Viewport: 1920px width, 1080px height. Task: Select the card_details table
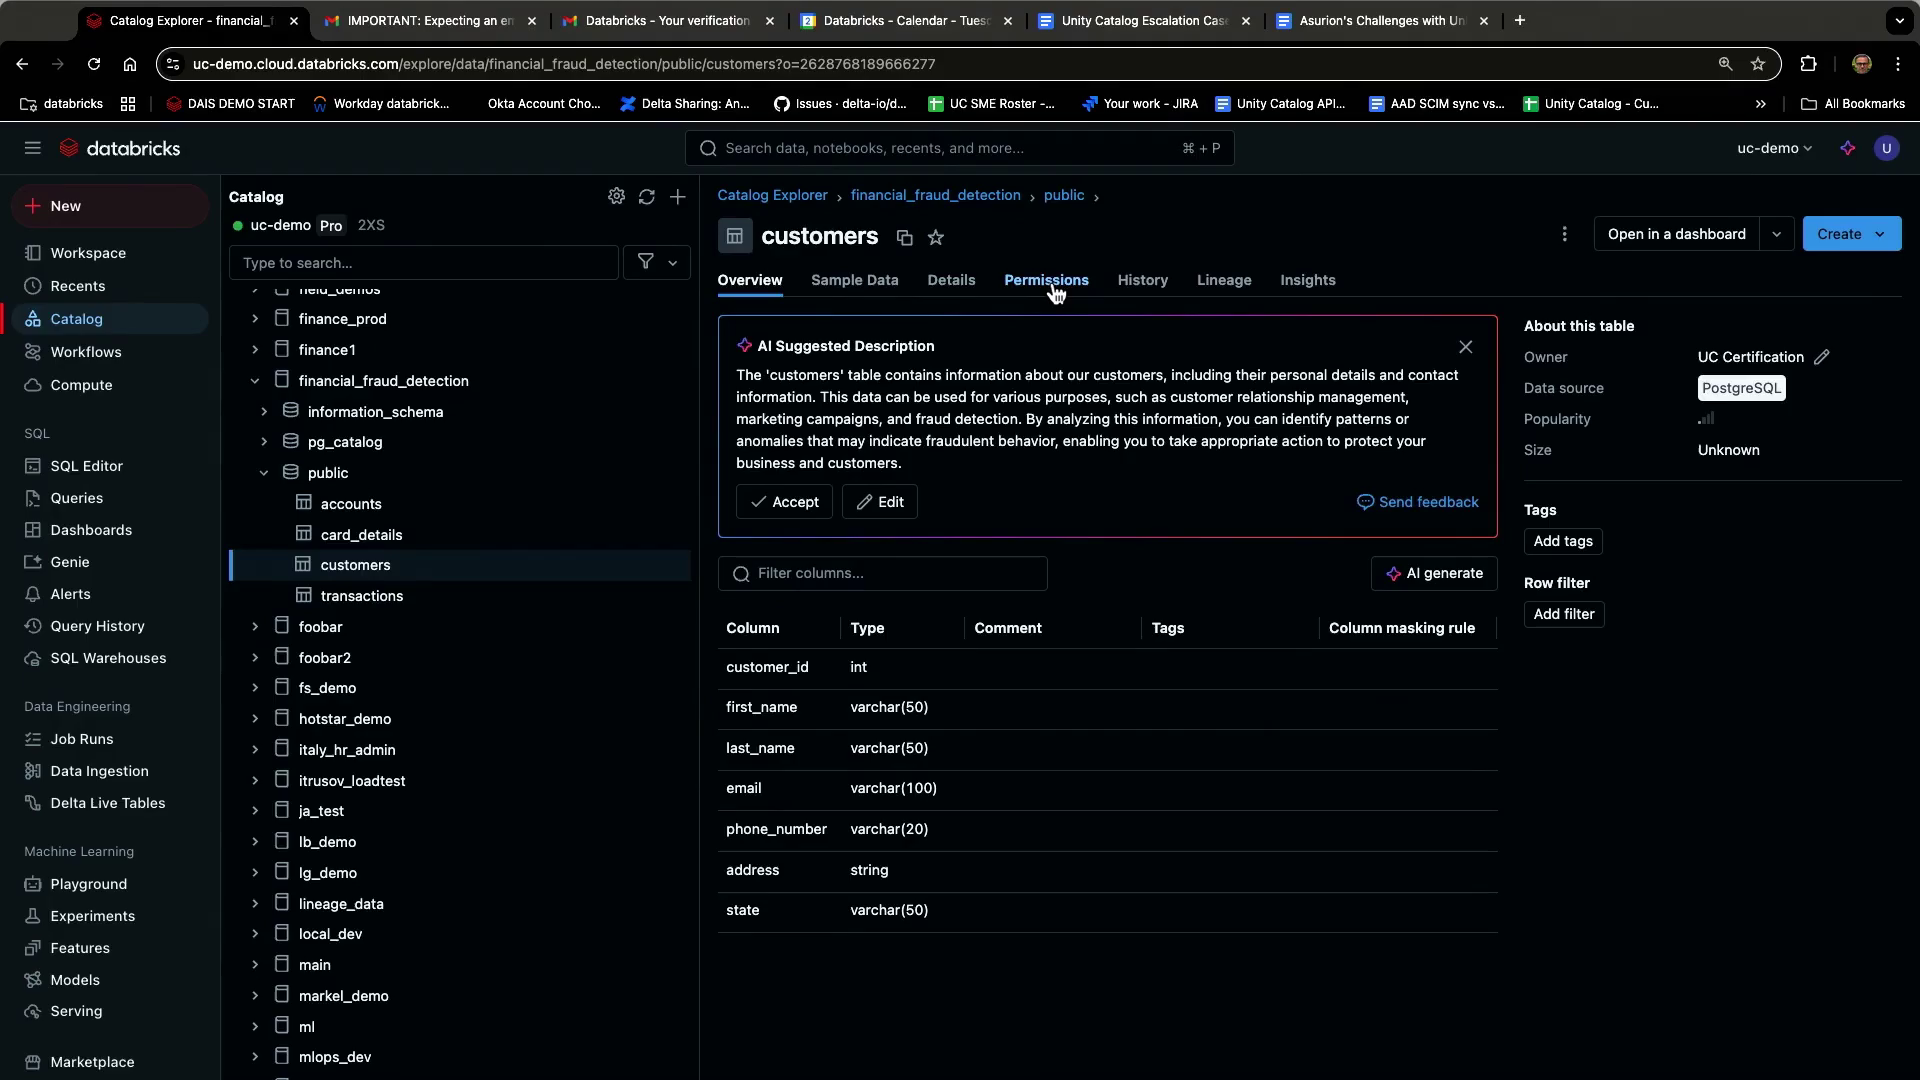click(362, 535)
